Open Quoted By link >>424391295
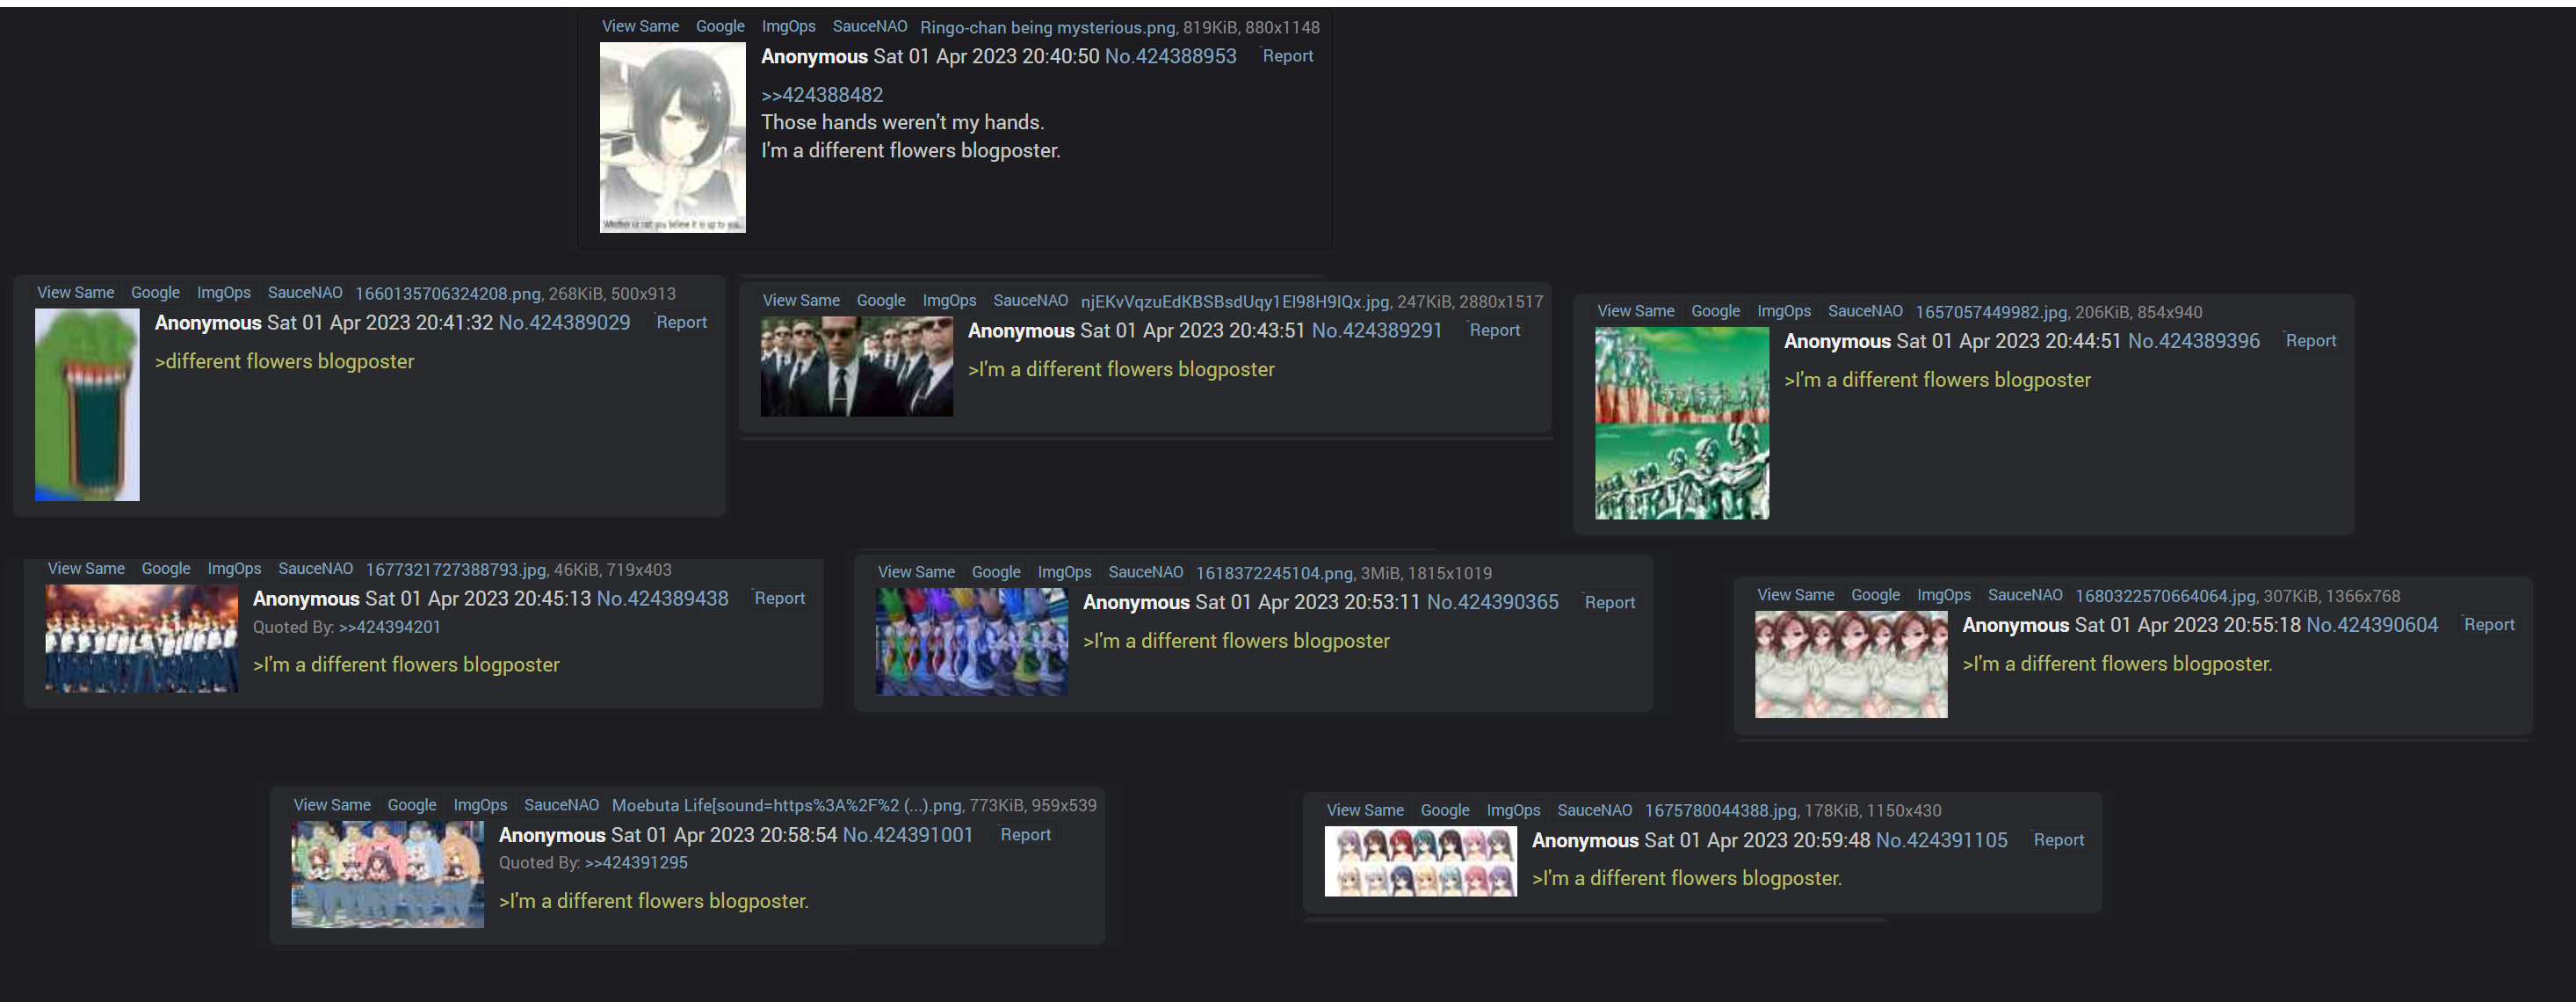 (x=636, y=862)
